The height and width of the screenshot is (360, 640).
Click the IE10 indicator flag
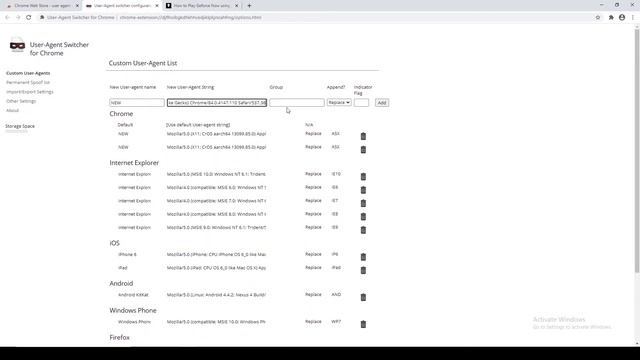tap(336, 174)
